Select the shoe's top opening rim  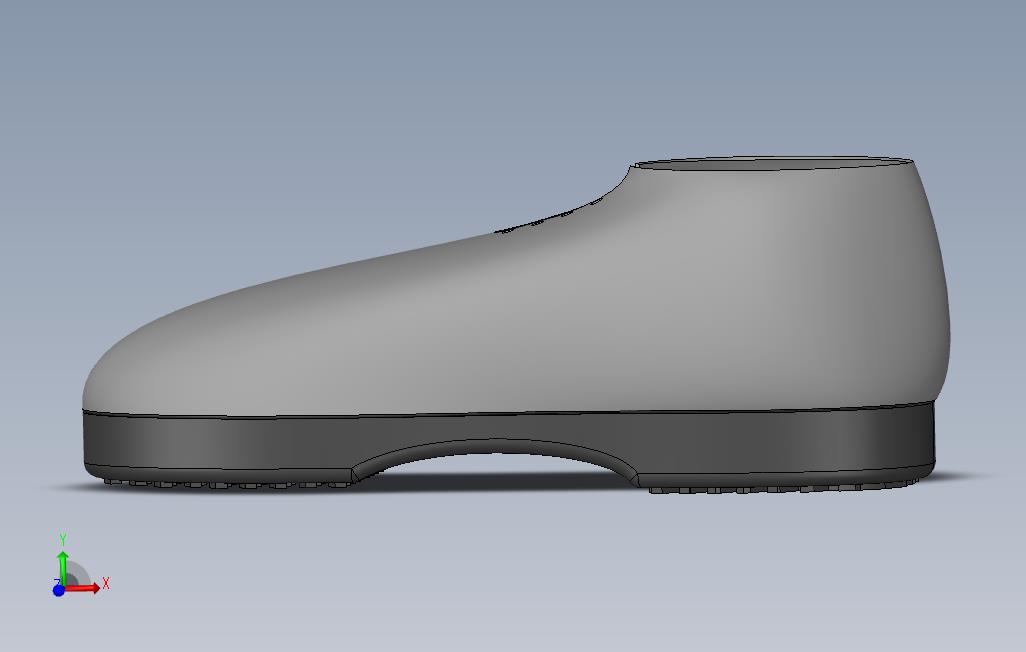click(x=772, y=163)
